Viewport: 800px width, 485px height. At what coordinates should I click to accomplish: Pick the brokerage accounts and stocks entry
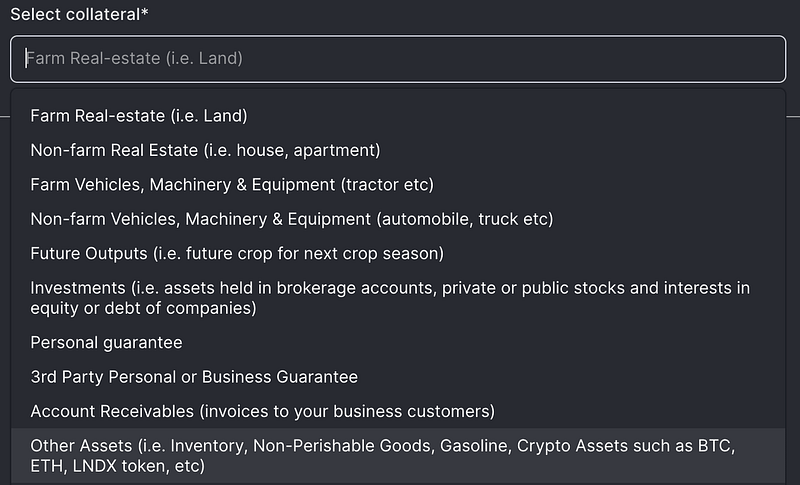[390, 298]
